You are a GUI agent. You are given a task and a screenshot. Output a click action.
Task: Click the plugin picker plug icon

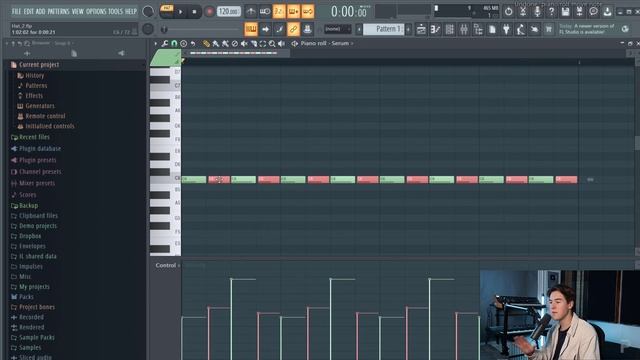(x=506, y=29)
